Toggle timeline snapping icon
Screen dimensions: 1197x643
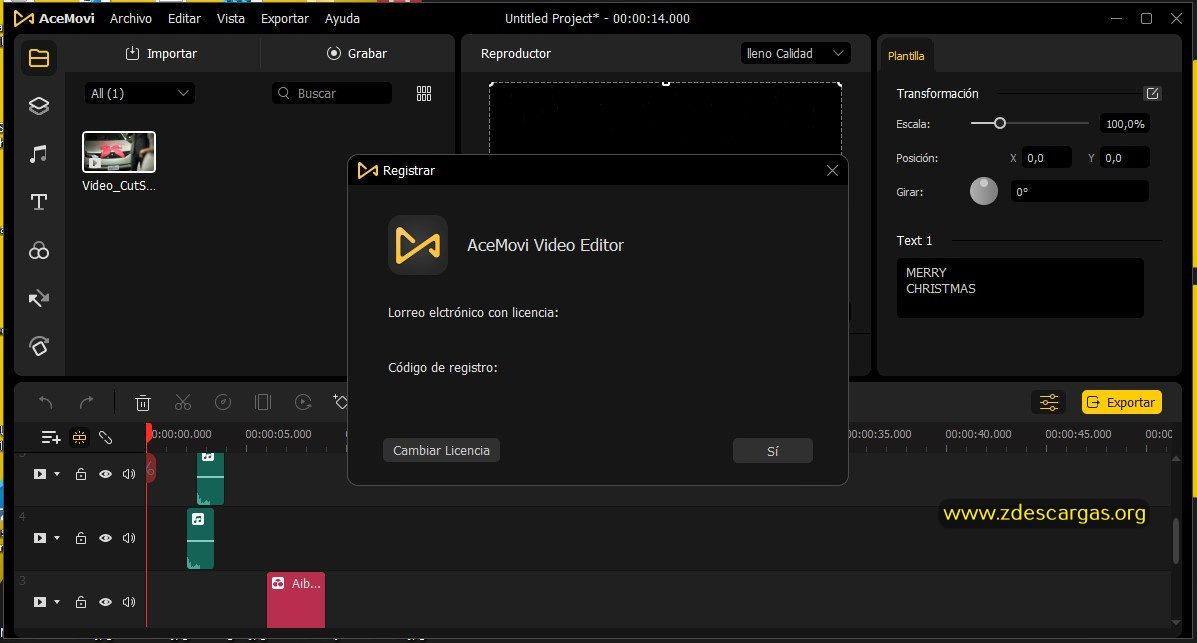tap(79, 438)
